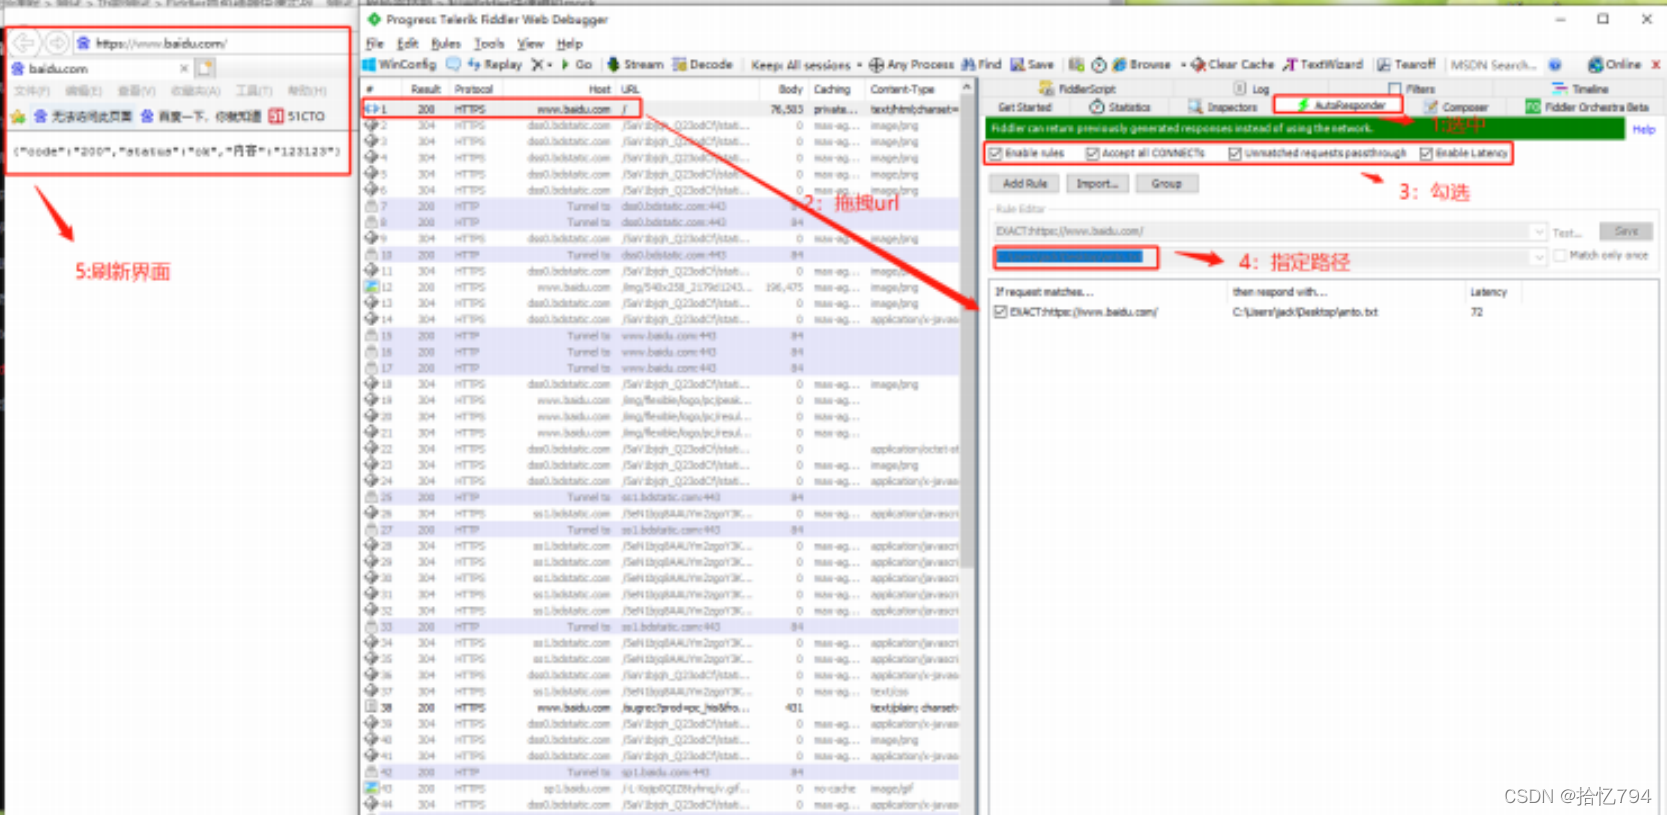Open the Tools menu
This screenshot has width=1667, height=815.
coord(489,44)
